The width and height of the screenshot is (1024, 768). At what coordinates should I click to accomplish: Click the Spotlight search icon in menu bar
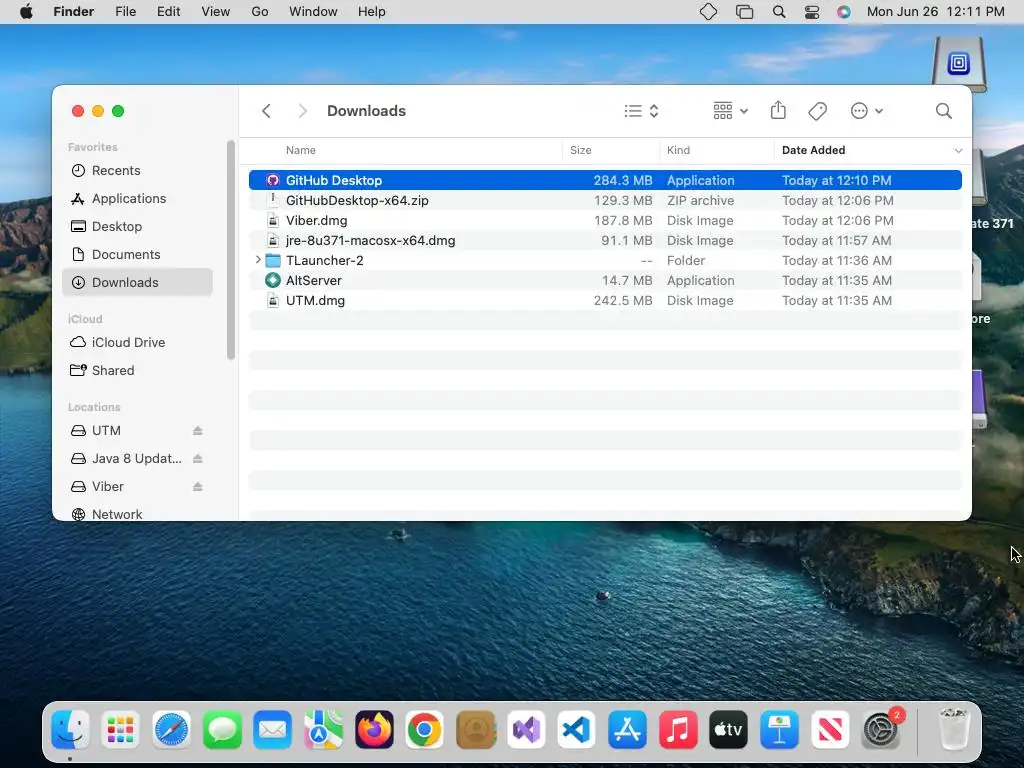coord(778,12)
